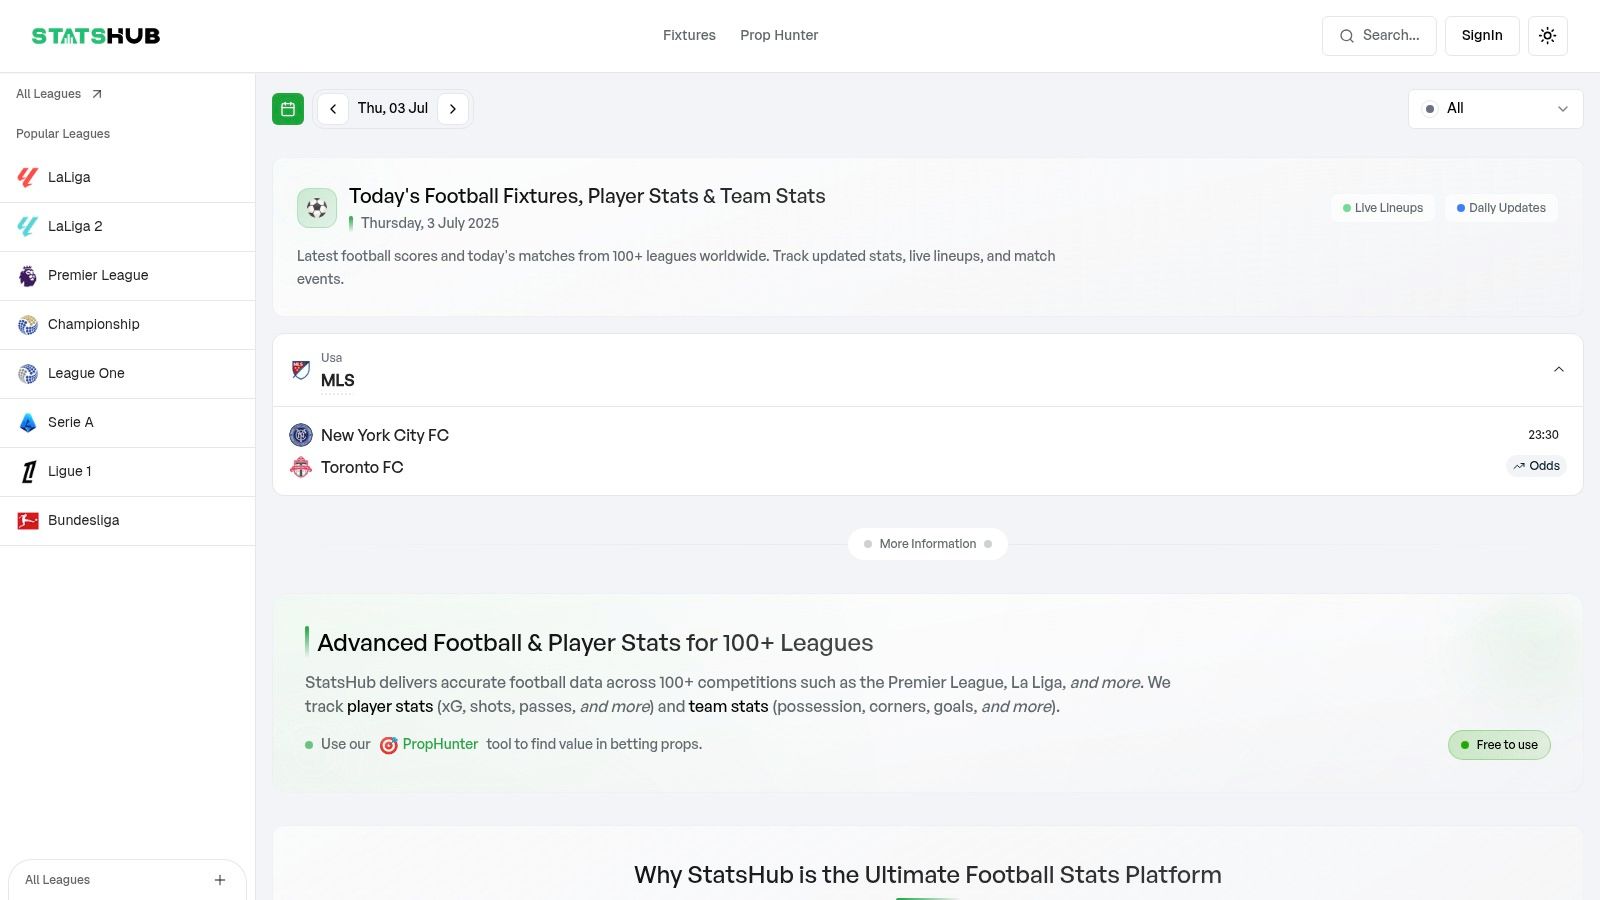Open the Toronto FC team name

pos(362,467)
